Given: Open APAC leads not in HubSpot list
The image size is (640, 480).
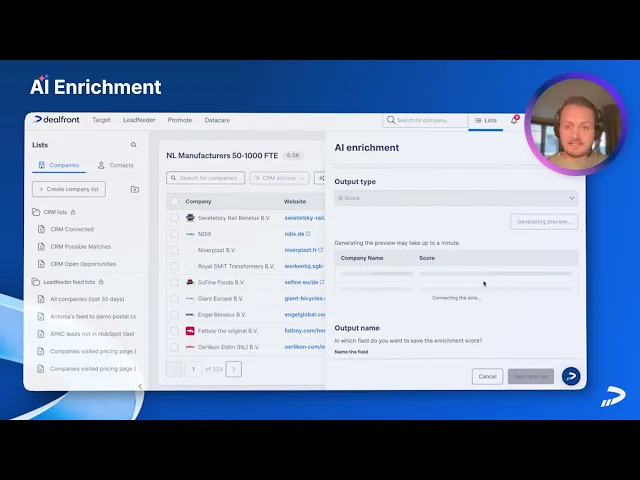Looking at the screenshot, I should pyautogui.click(x=92, y=334).
